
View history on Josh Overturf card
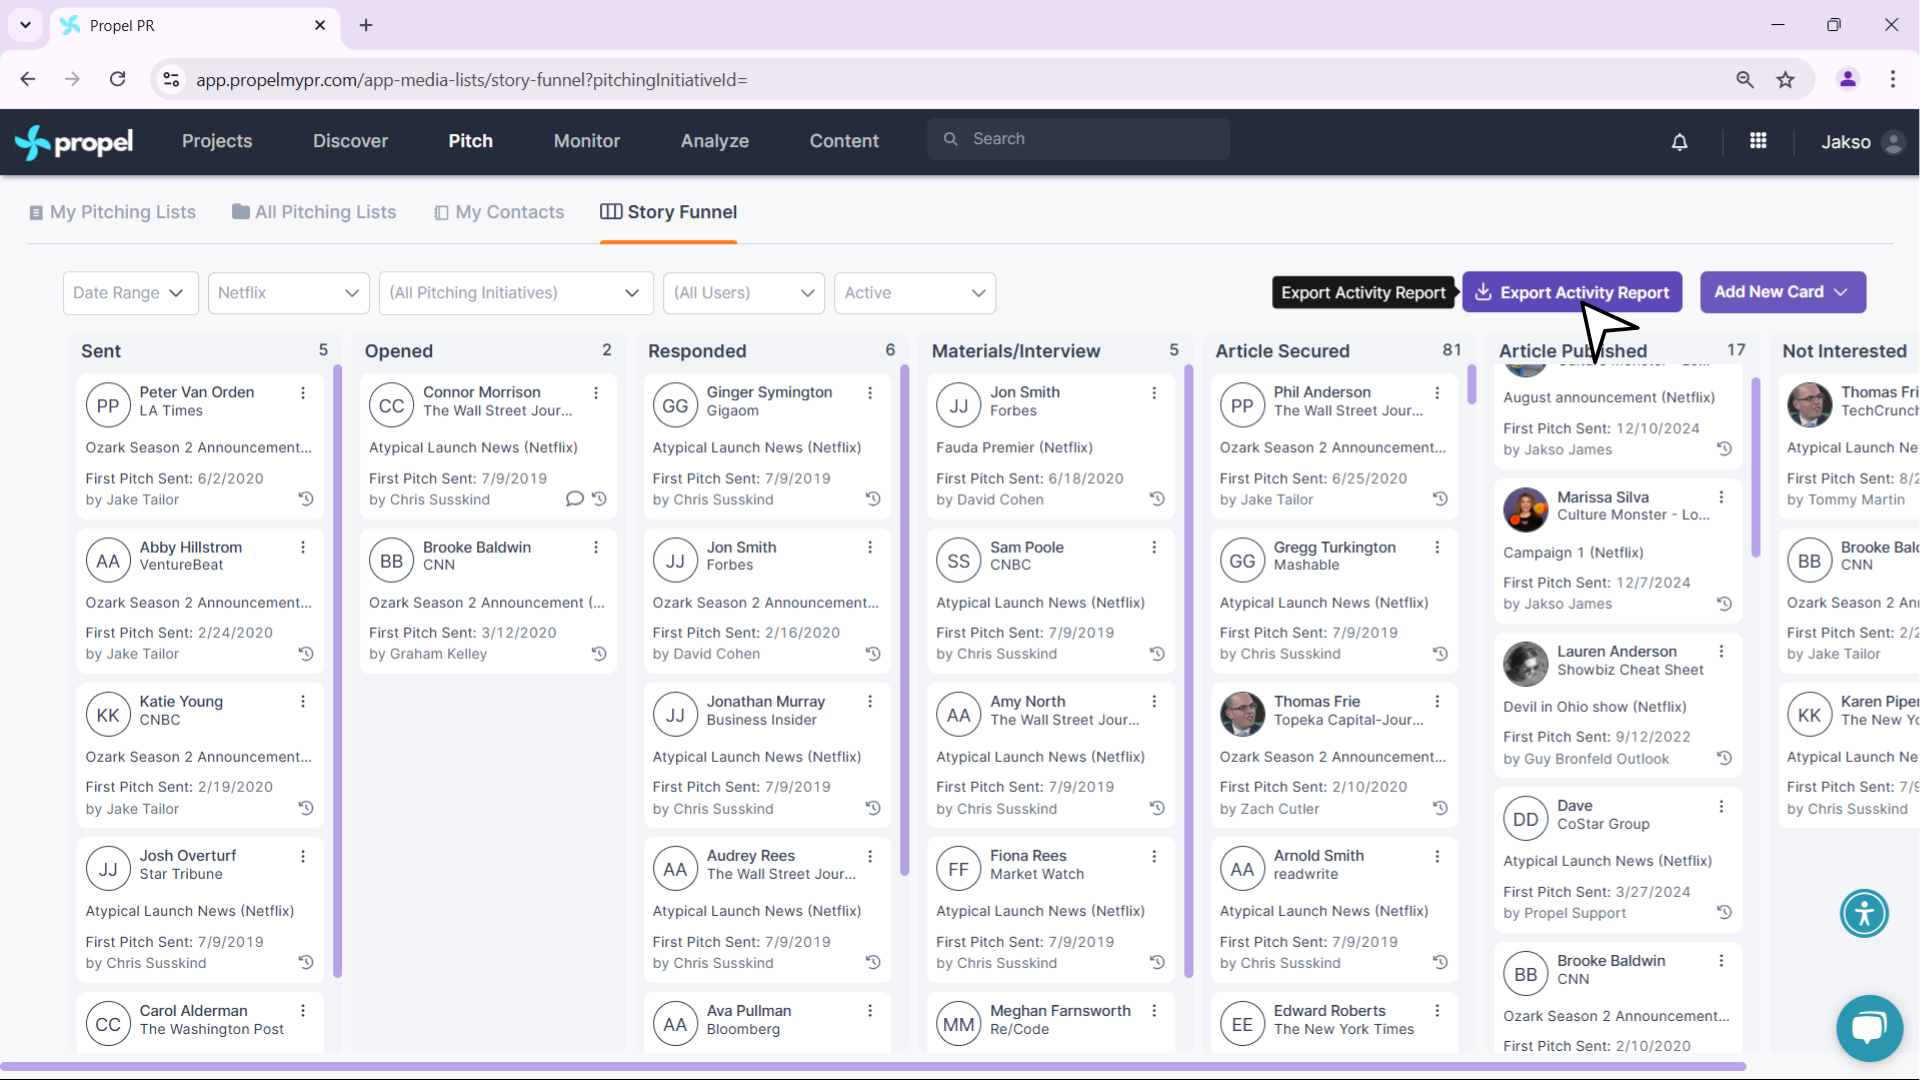coord(306,963)
